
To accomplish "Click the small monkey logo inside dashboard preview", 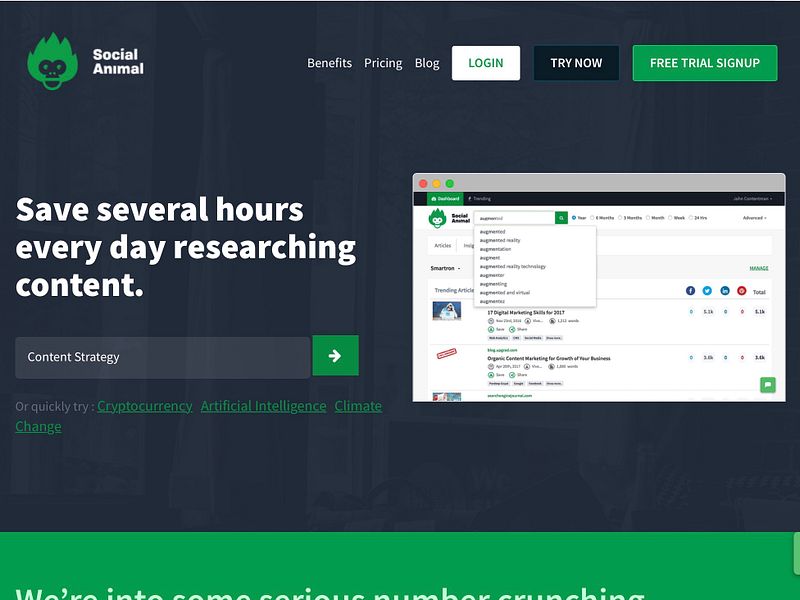I will 437,218.
